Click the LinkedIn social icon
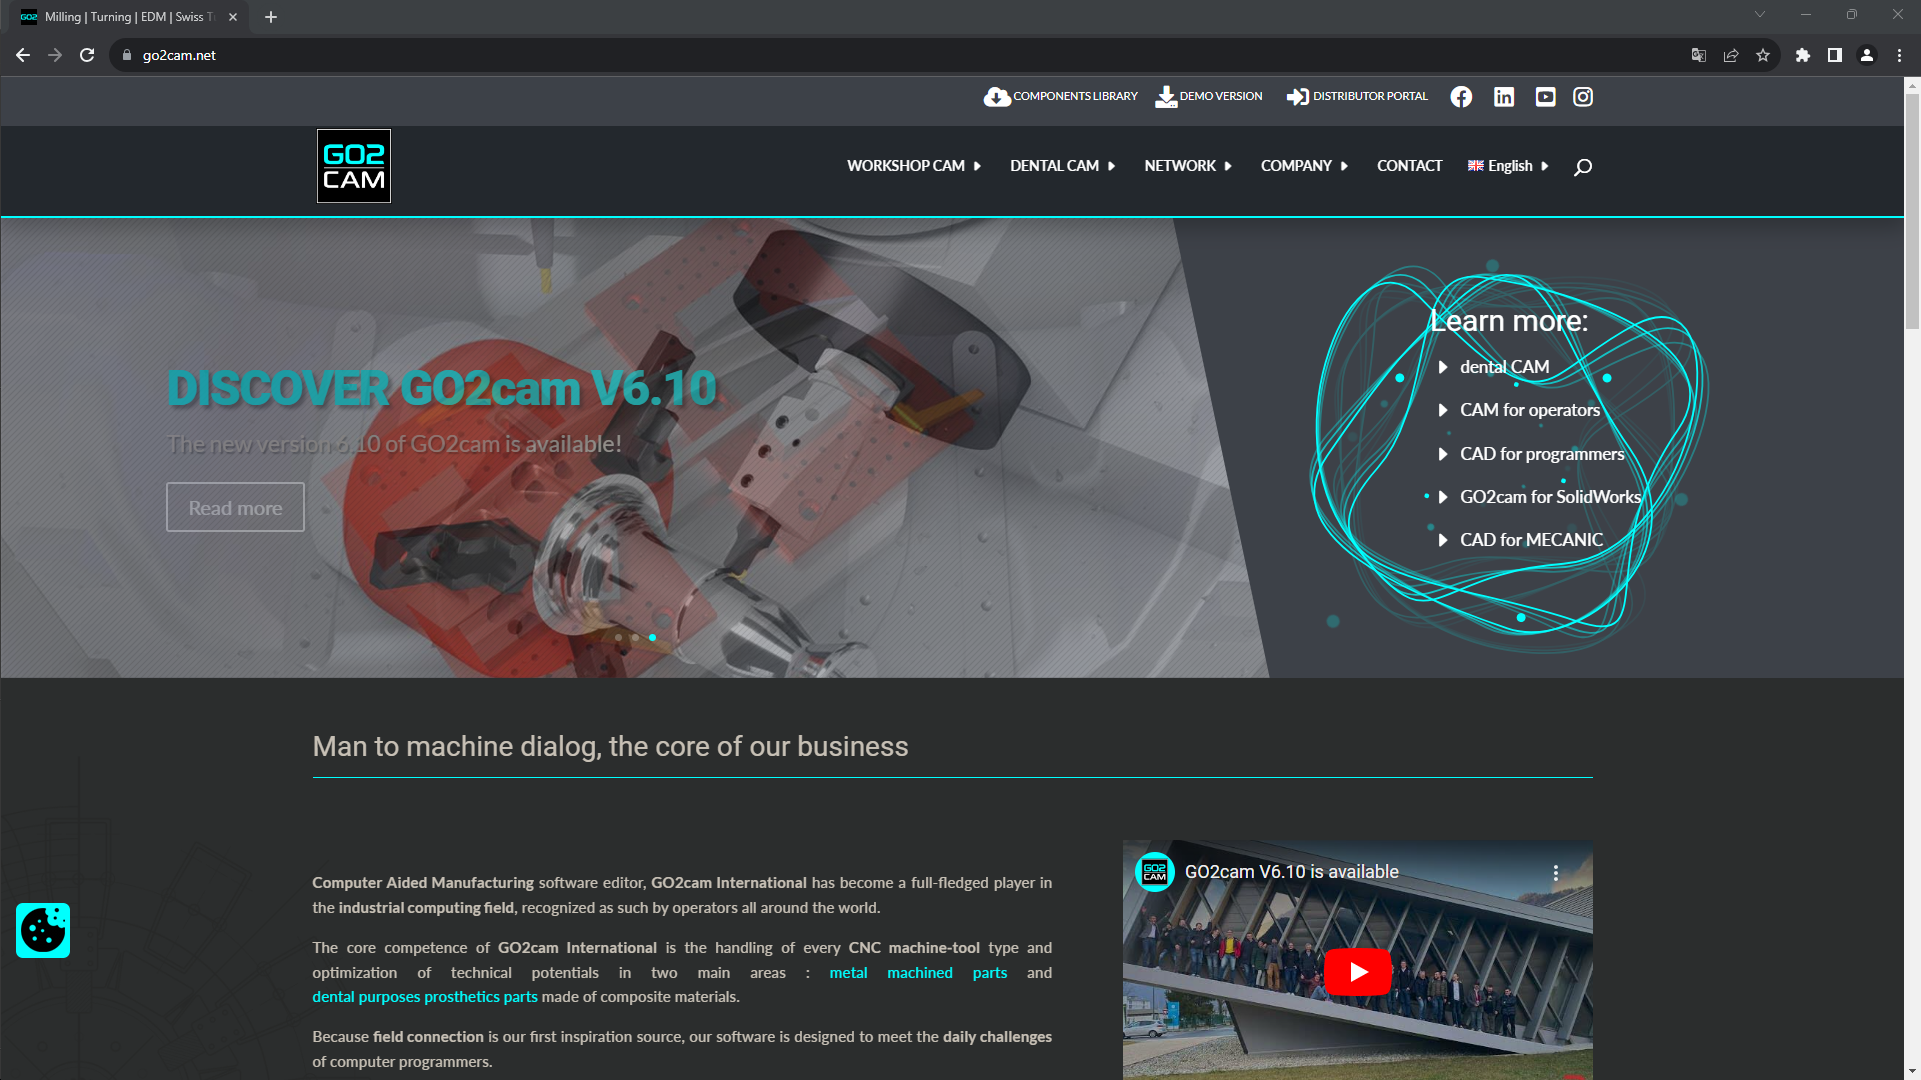This screenshot has height=1080, width=1921. (1504, 96)
